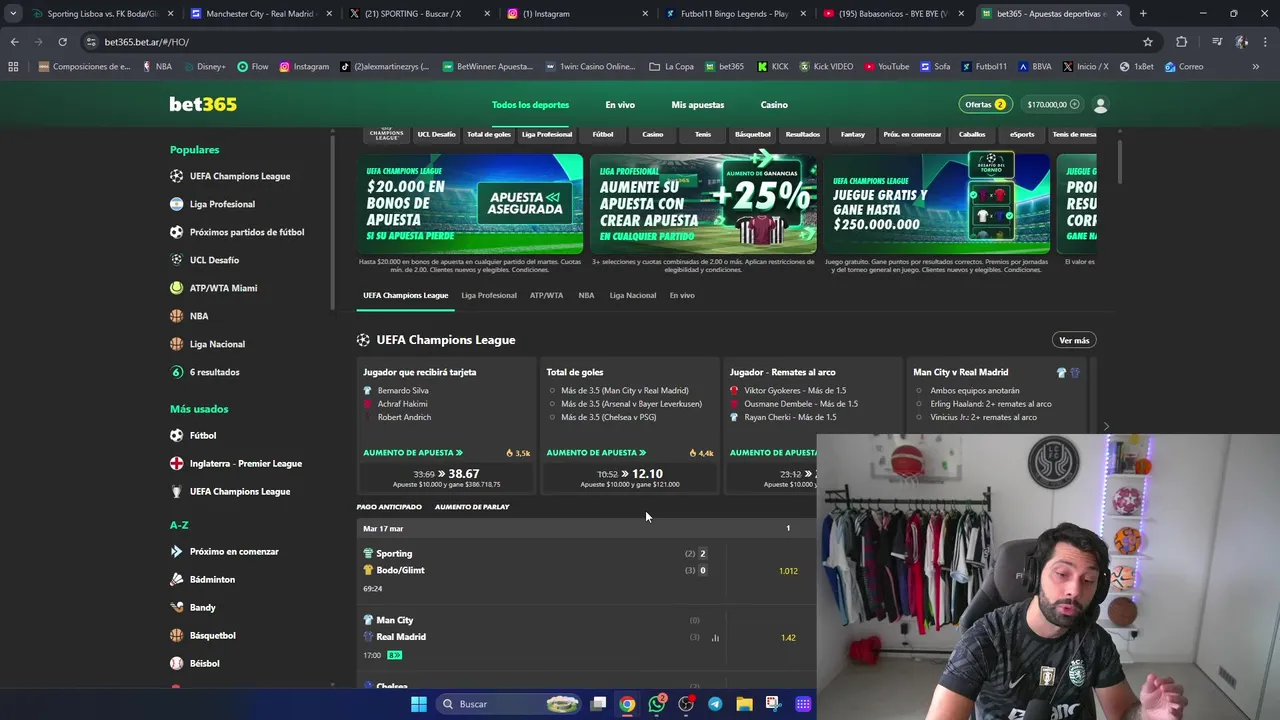The width and height of the screenshot is (1280, 720).
Task: Switch to the ATP/WTA sub-tab
Action: [x=546, y=295]
